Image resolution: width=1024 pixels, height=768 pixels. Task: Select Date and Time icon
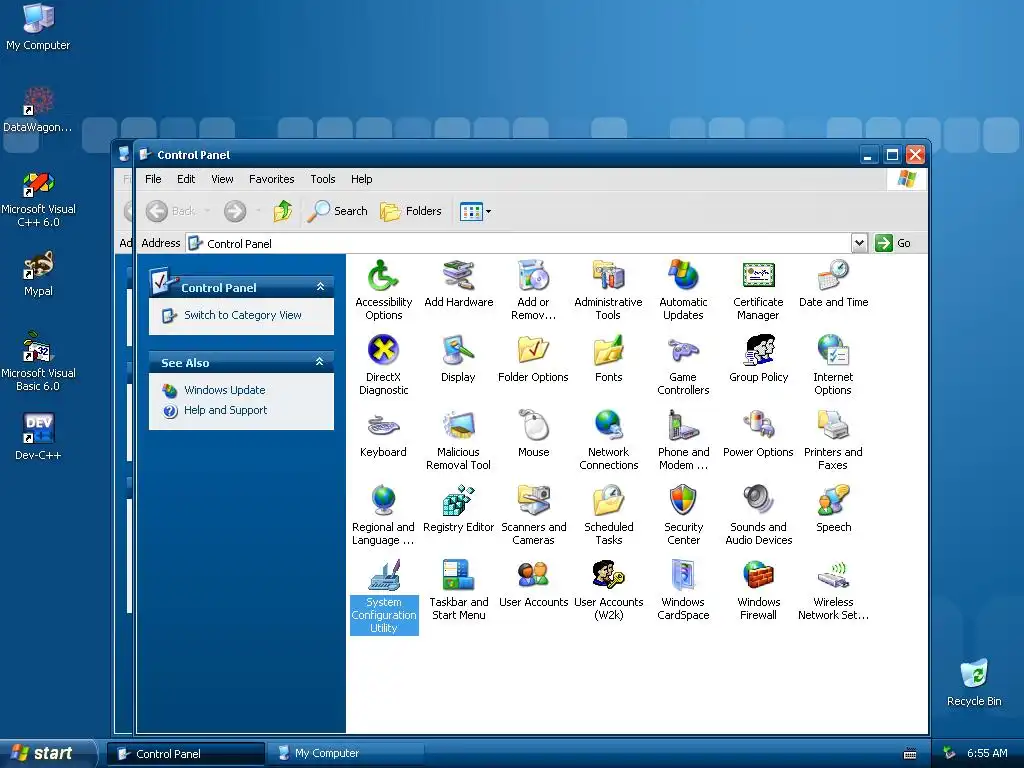tap(833, 283)
